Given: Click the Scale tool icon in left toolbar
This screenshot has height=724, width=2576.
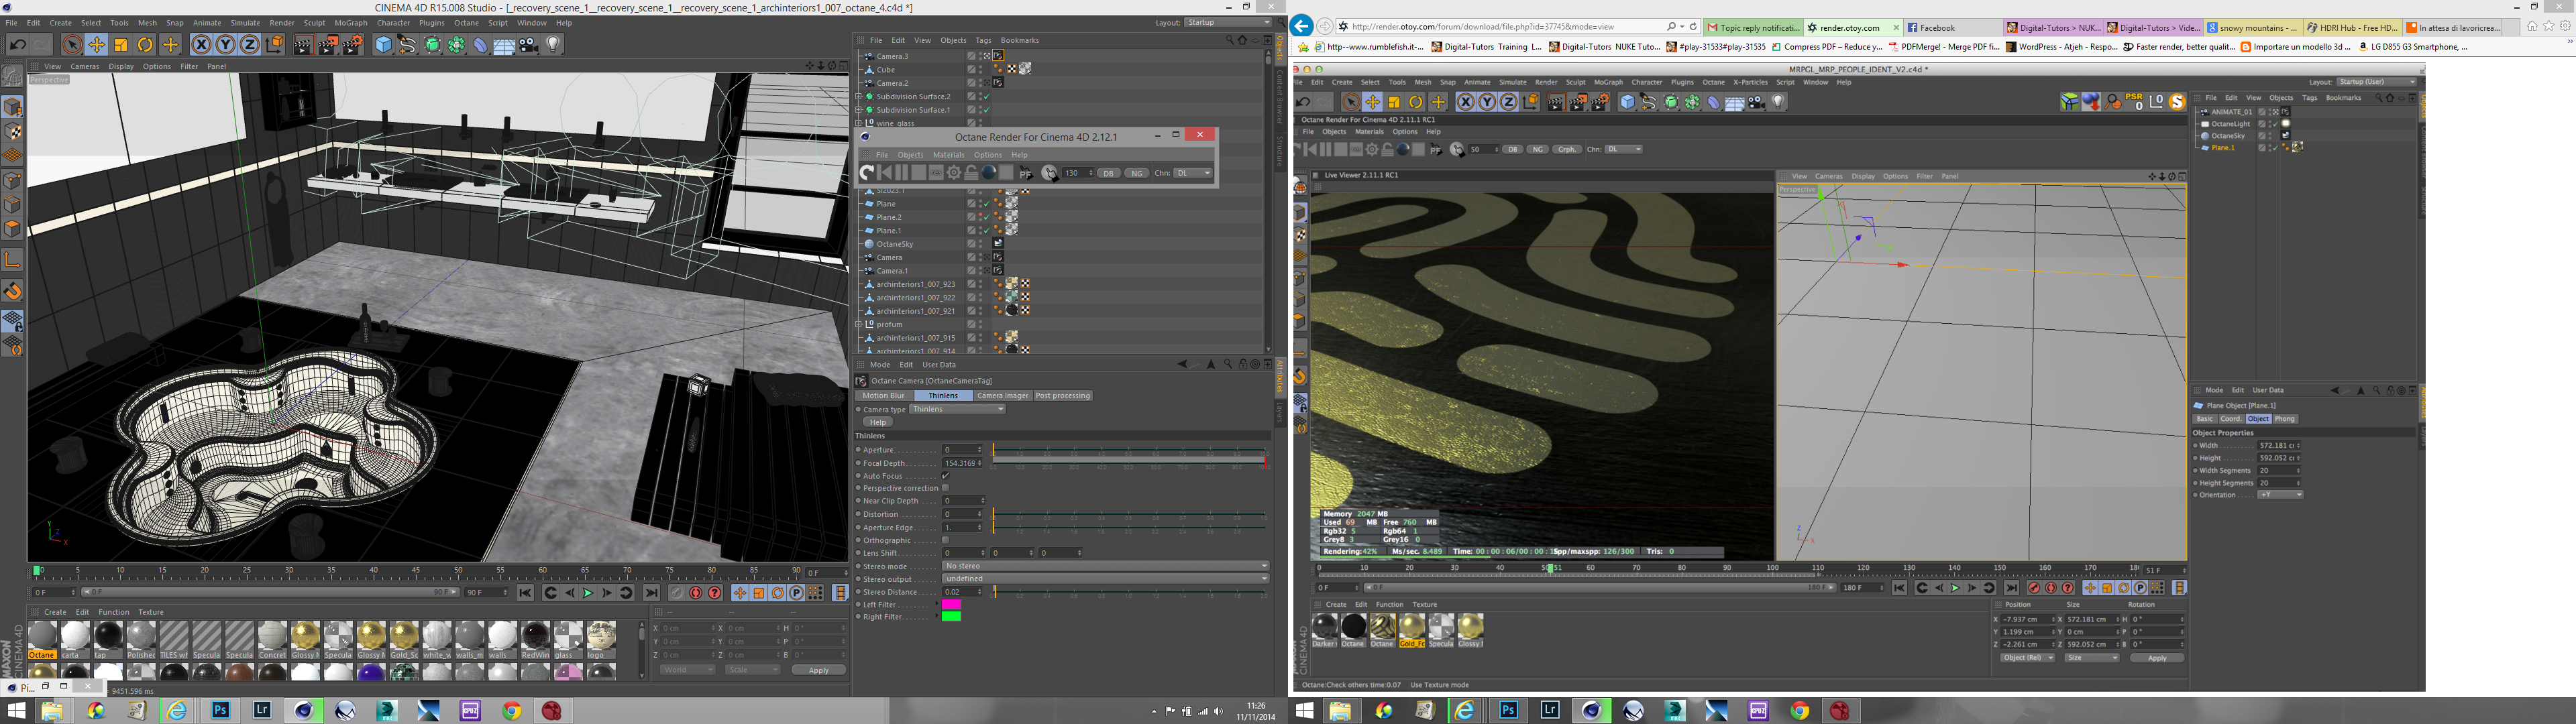Looking at the screenshot, I should (121, 45).
